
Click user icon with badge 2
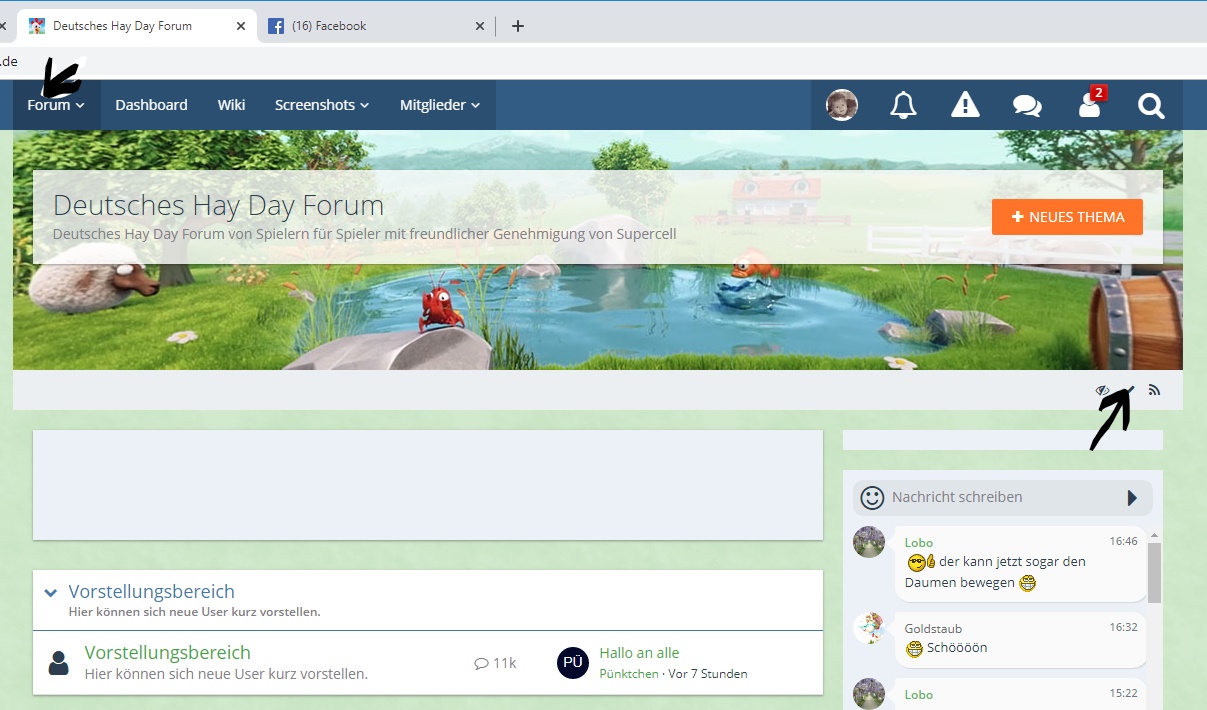(1090, 105)
